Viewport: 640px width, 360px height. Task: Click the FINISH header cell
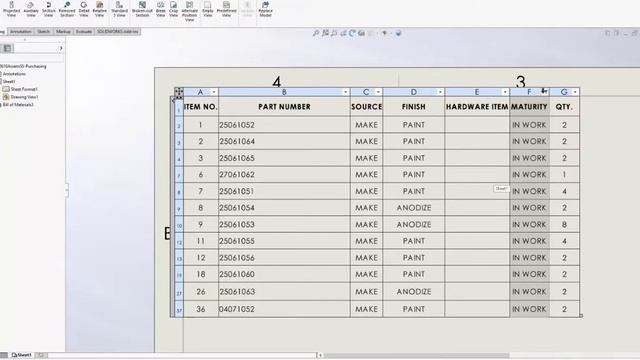pos(413,107)
